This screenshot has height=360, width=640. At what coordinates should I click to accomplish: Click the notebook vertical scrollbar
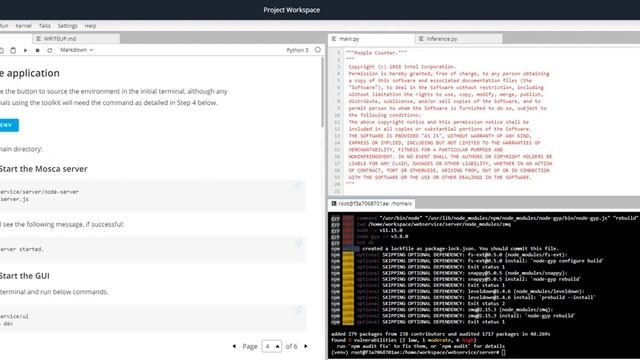click(x=322, y=91)
